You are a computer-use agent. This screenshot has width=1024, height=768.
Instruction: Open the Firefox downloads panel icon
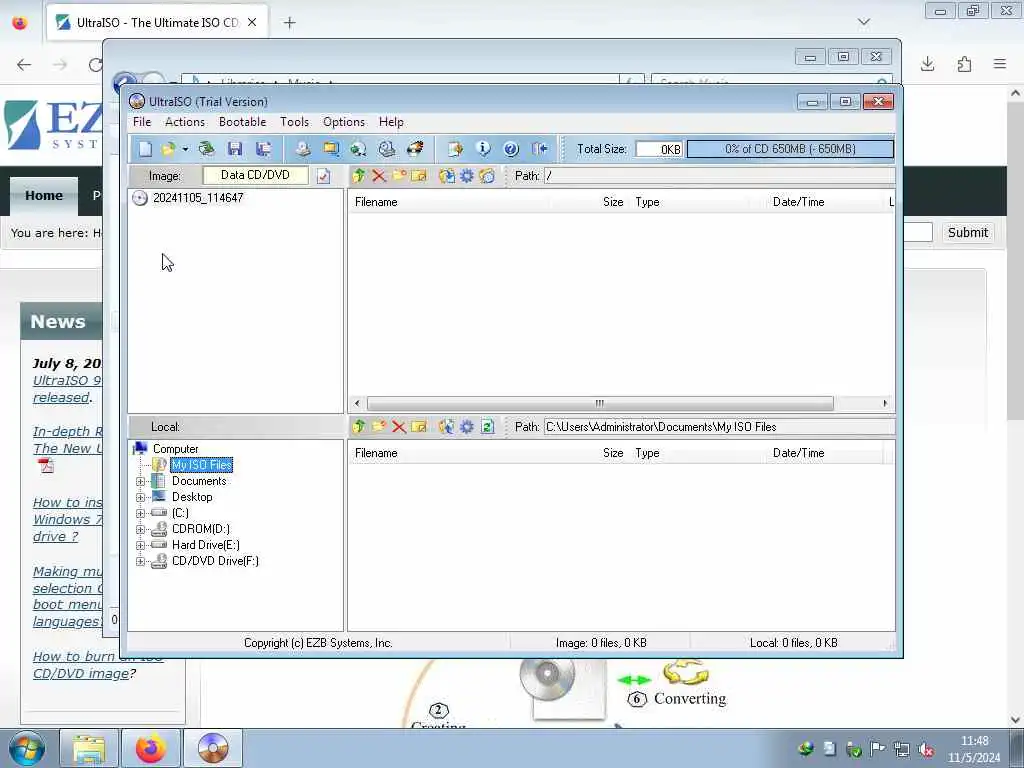pyautogui.click(x=927, y=64)
